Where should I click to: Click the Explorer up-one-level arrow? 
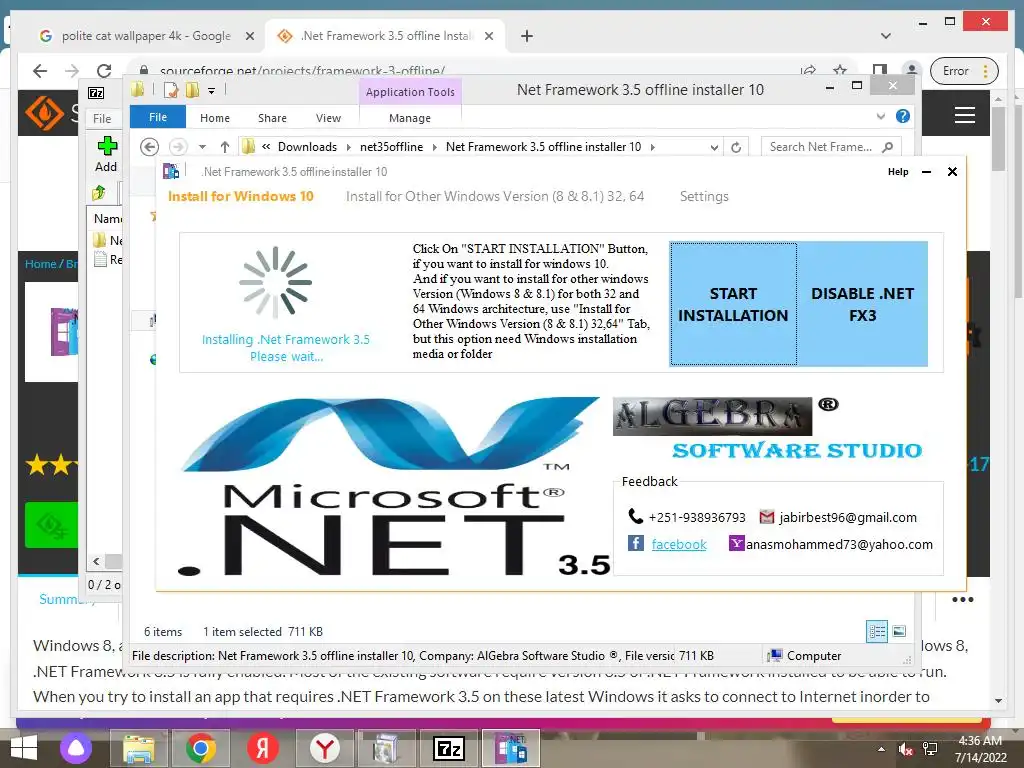click(225, 147)
